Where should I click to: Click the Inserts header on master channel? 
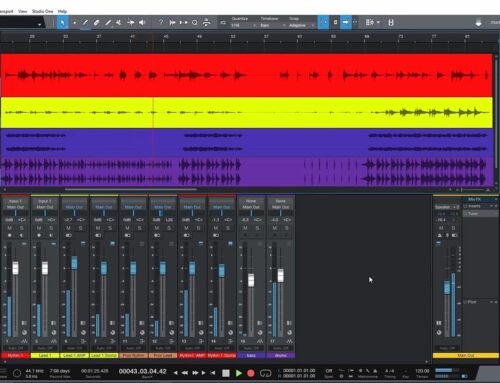(480, 206)
